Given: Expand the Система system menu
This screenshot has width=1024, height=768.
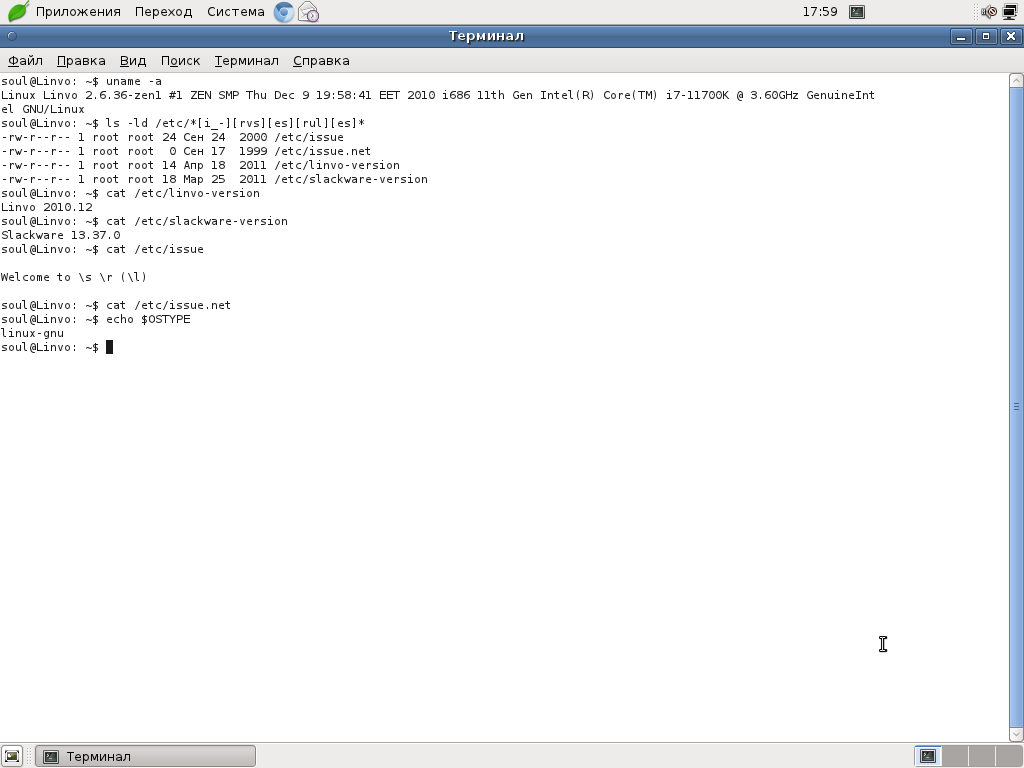Looking at the screenshot, I should [x=236, y=12].
